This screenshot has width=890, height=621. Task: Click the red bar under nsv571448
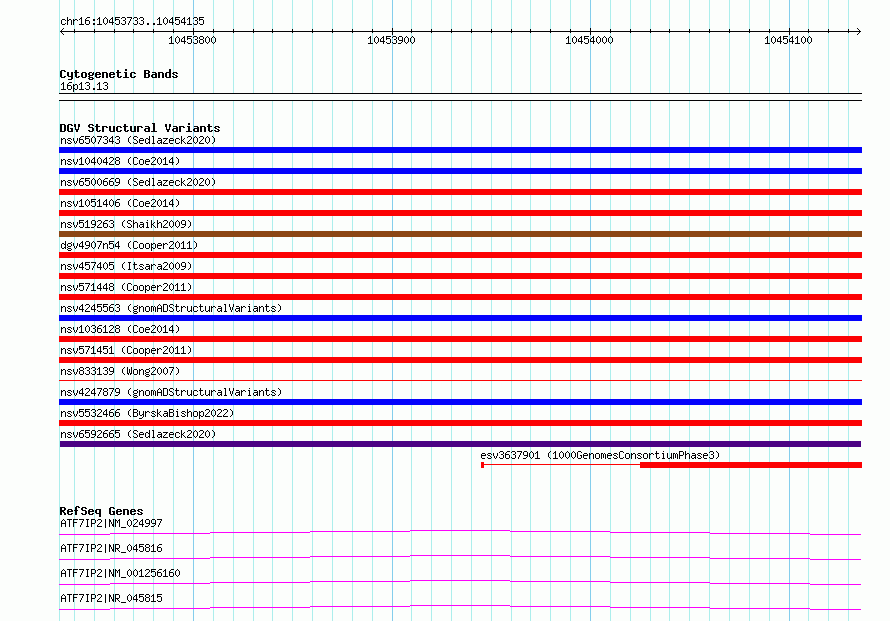point(460,297)
